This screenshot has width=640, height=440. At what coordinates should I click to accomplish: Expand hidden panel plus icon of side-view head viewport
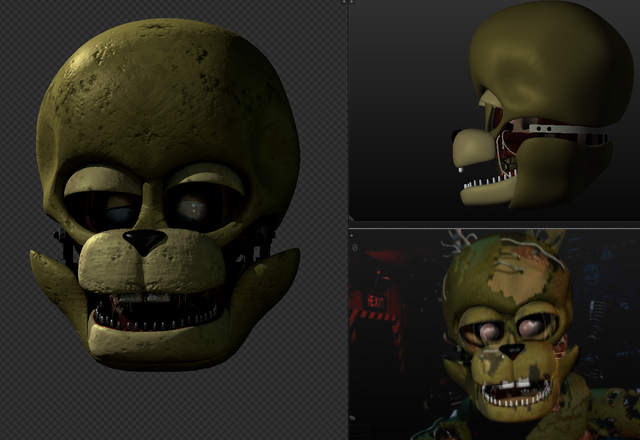[351, 2]
